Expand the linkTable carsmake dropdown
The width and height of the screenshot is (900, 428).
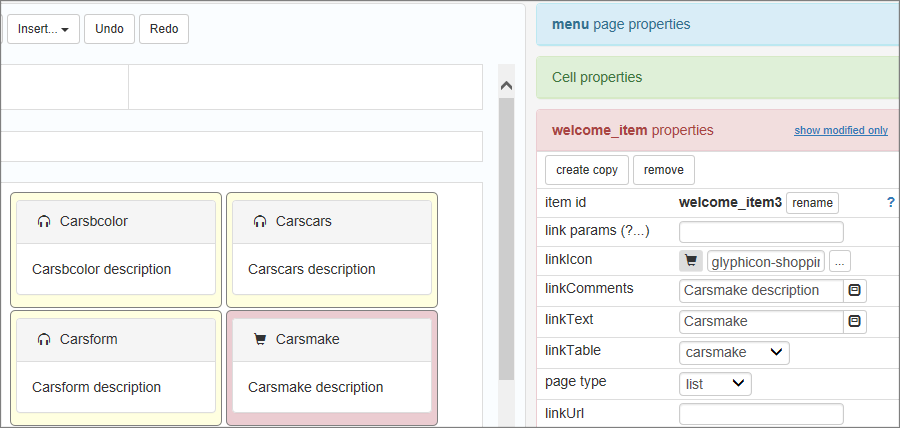pyautogui.click(x=734, y=352)
